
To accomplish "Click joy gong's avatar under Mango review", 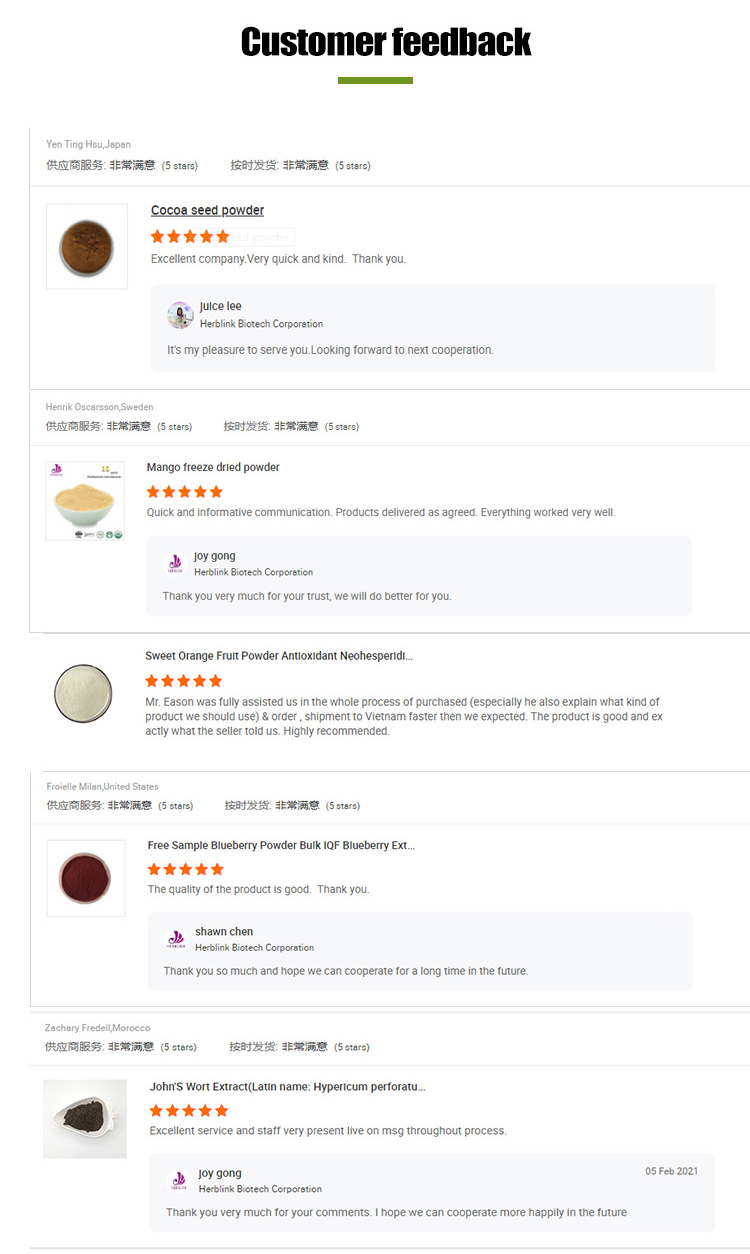I will (175, 563).
